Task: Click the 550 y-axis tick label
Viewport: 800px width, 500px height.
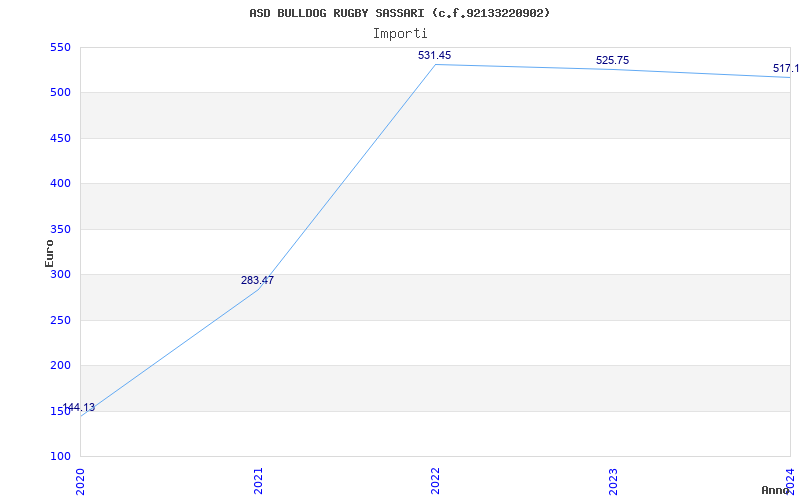Action: coord(59,47)
